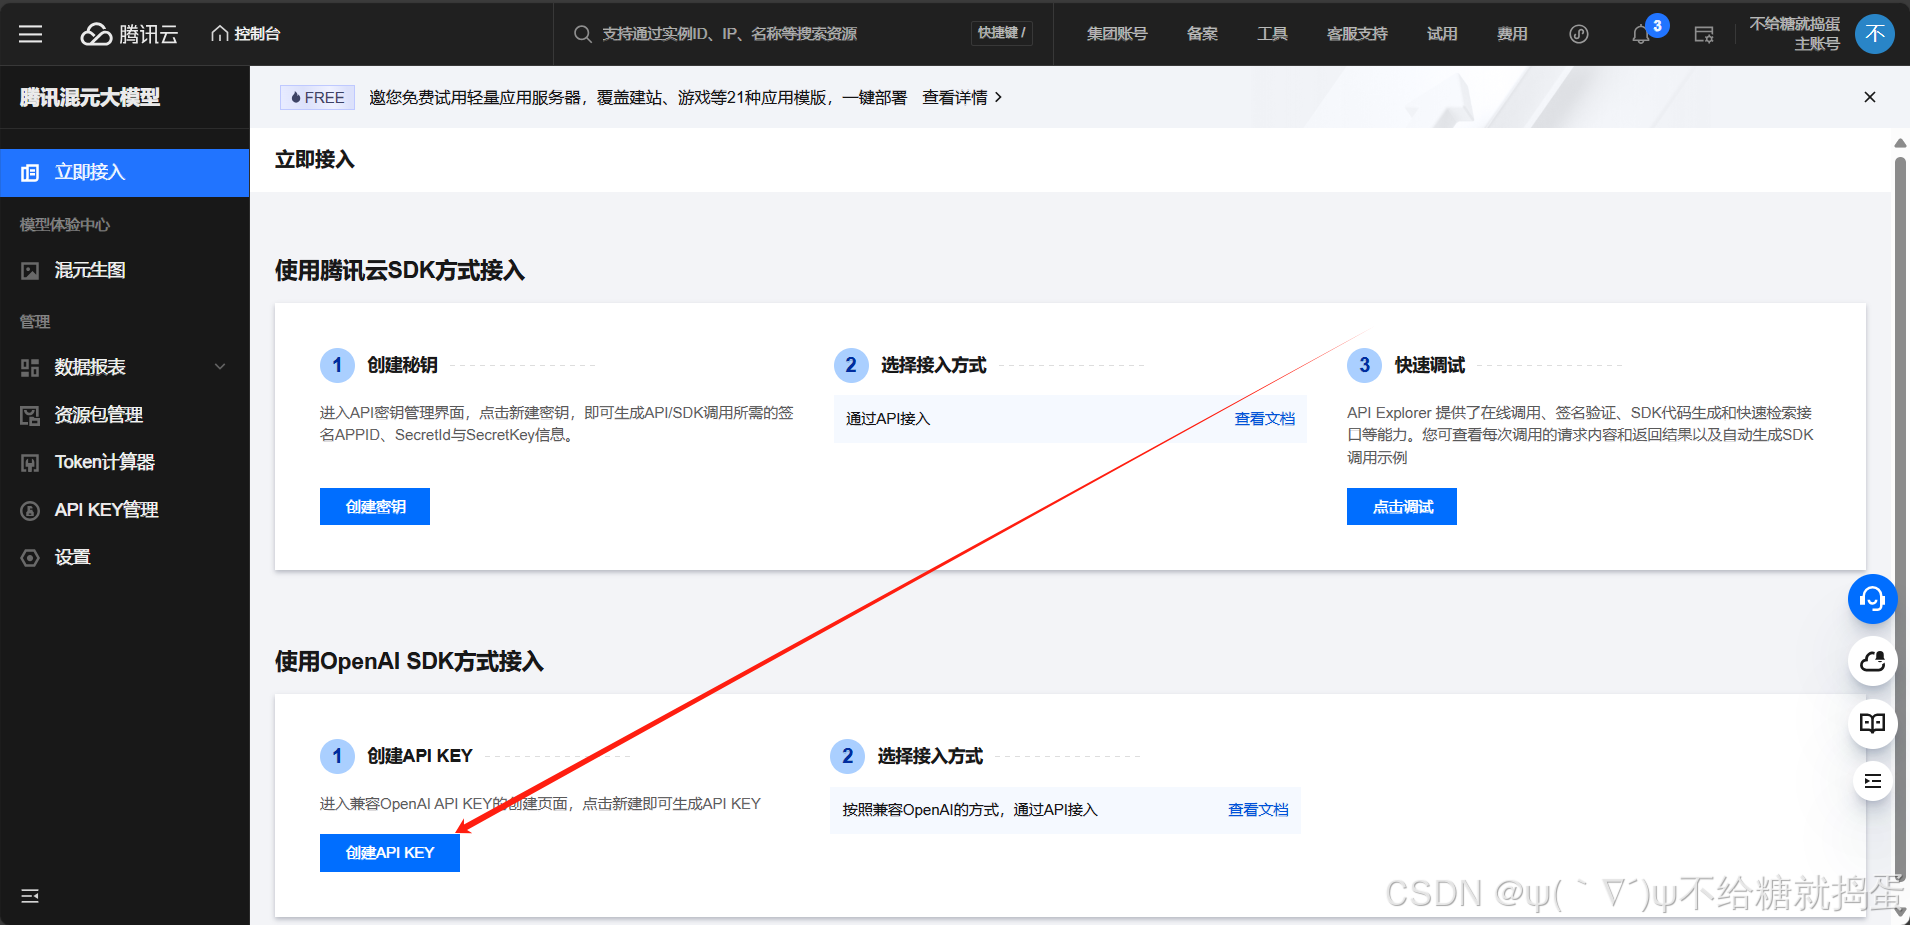Open 查看文档 for 通过API接入
1910x925 pixels.
(x=1265, y=419)
